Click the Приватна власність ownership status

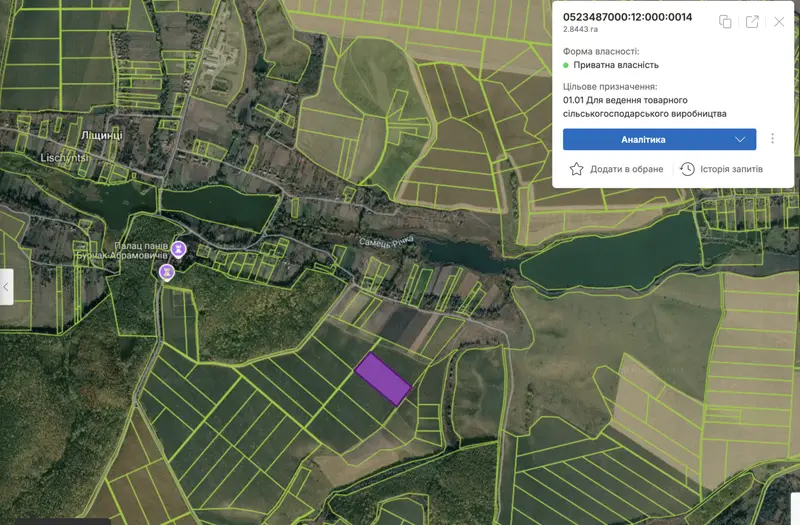(x=616, y=65)
